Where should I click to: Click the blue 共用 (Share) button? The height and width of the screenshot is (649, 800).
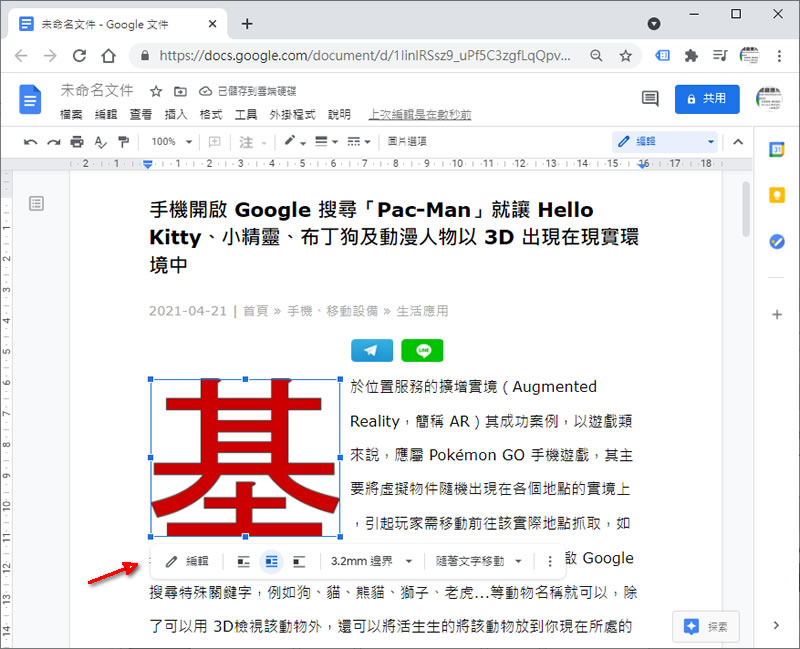(x=707, y=99)
